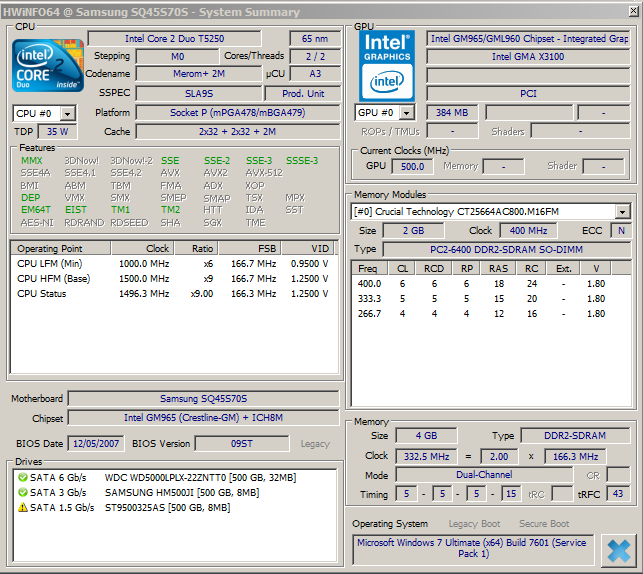This screenshot has width=643, height=574.
Task: Select the 266.7 frequency timing row
Action: click(491, 314)
